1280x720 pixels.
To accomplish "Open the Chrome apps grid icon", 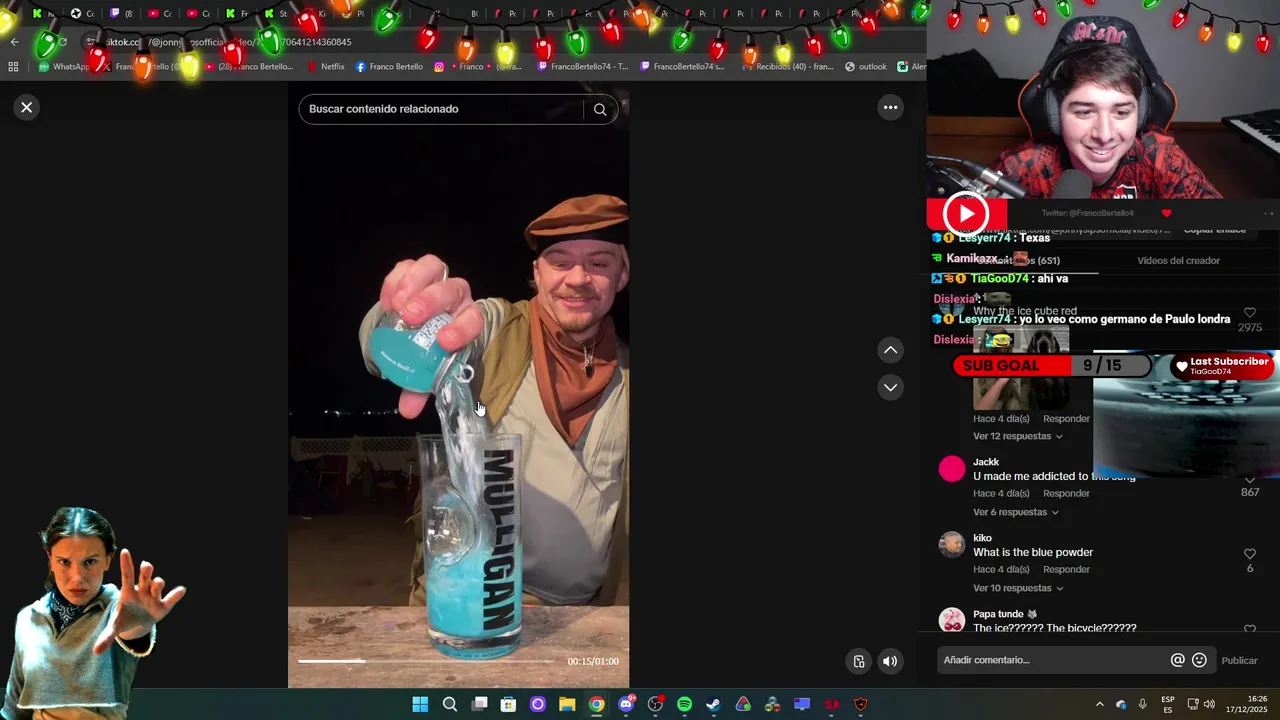I will [13, 67].
